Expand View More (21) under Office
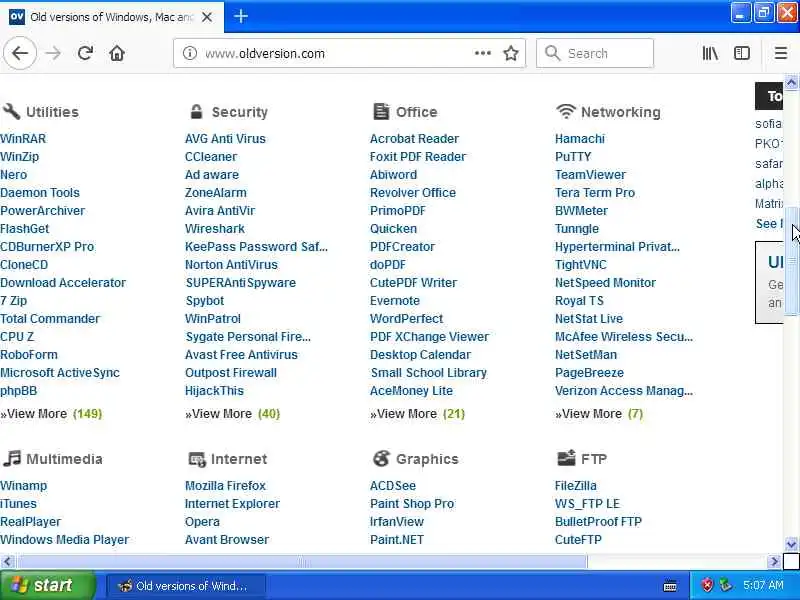800x600 pixels. point(417,413)
